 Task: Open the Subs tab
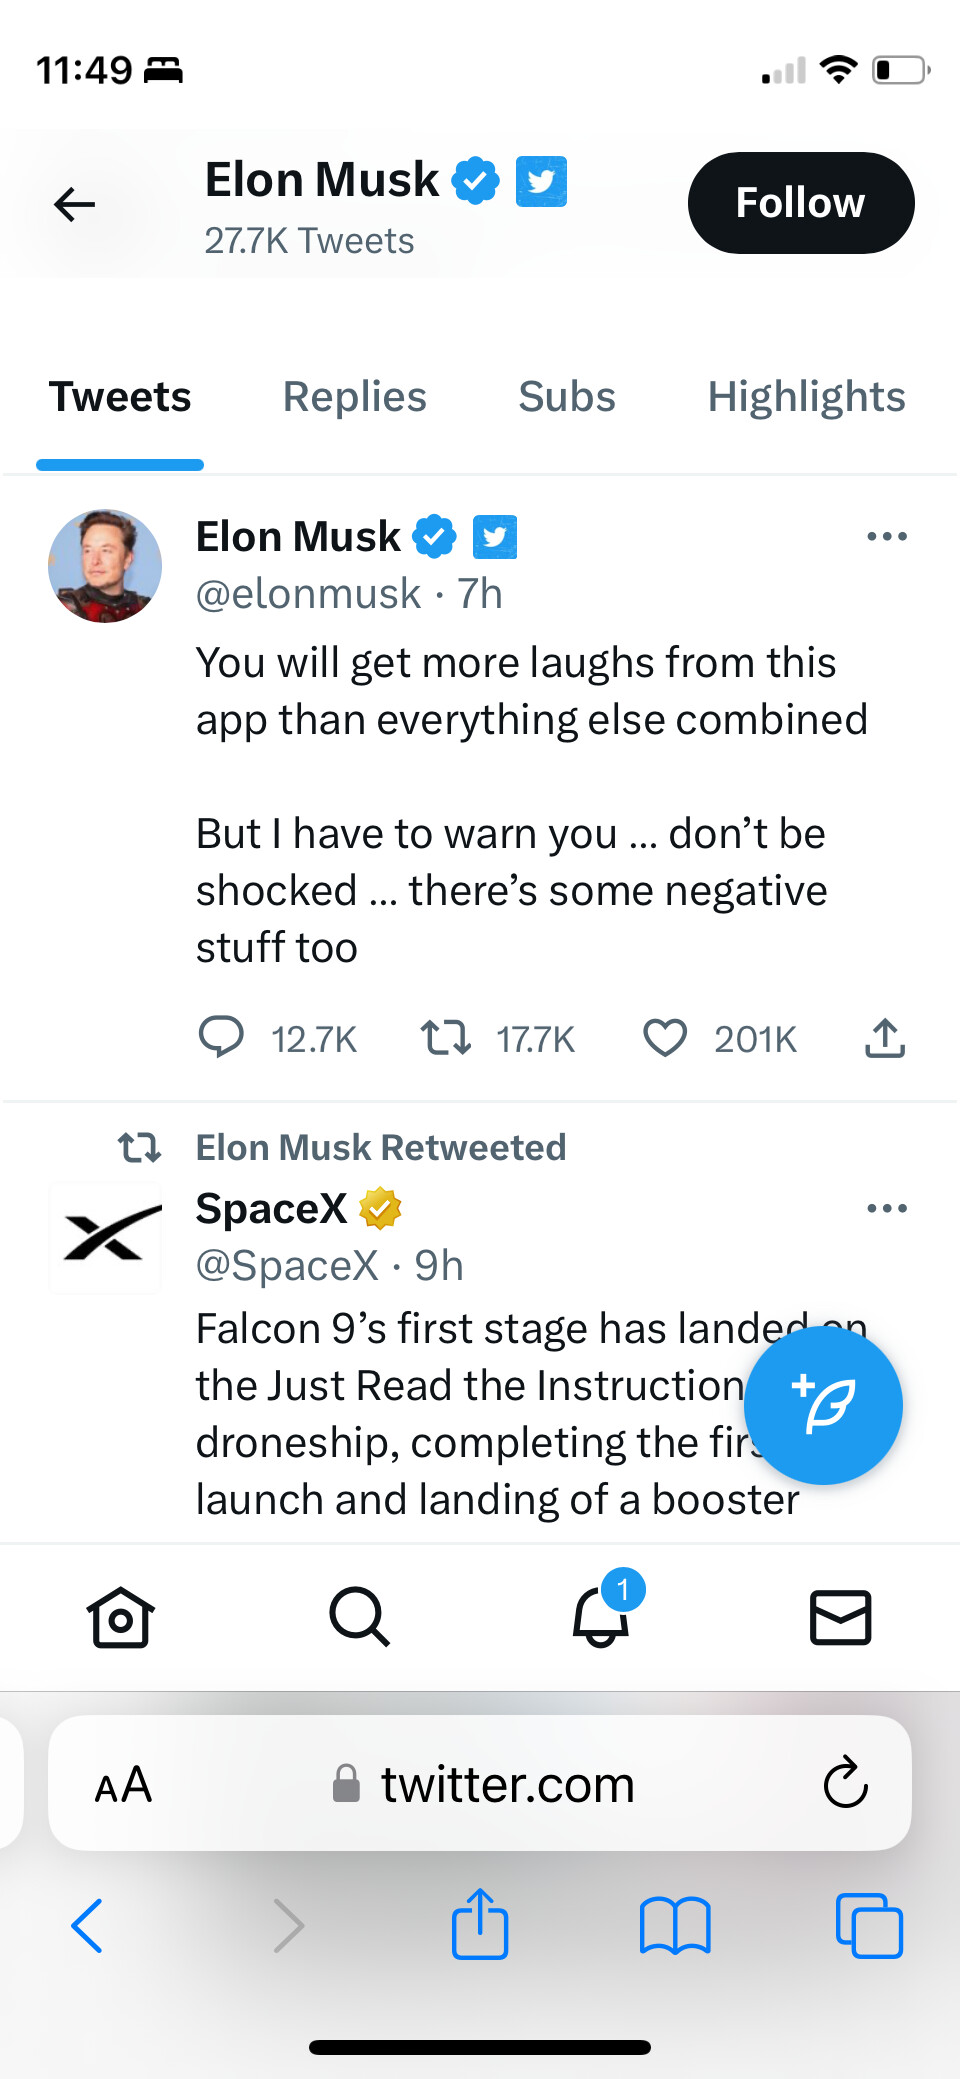(x=566, y=397)
